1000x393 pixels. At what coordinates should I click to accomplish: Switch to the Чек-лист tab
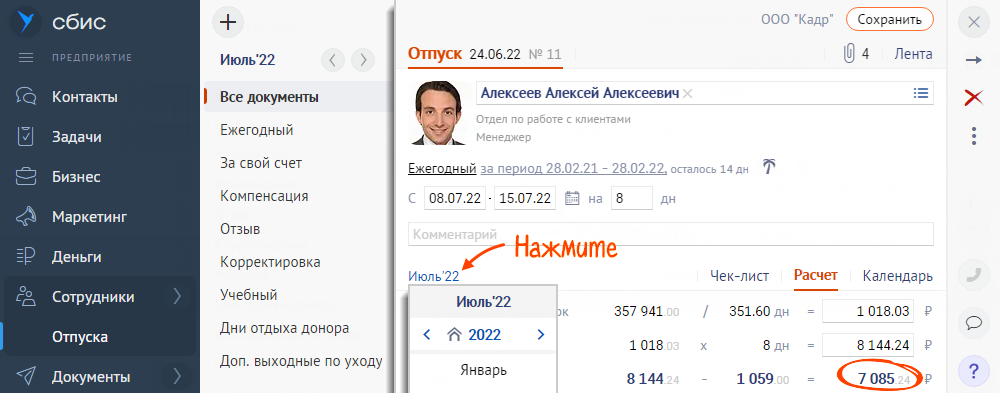tap(740, 276)
